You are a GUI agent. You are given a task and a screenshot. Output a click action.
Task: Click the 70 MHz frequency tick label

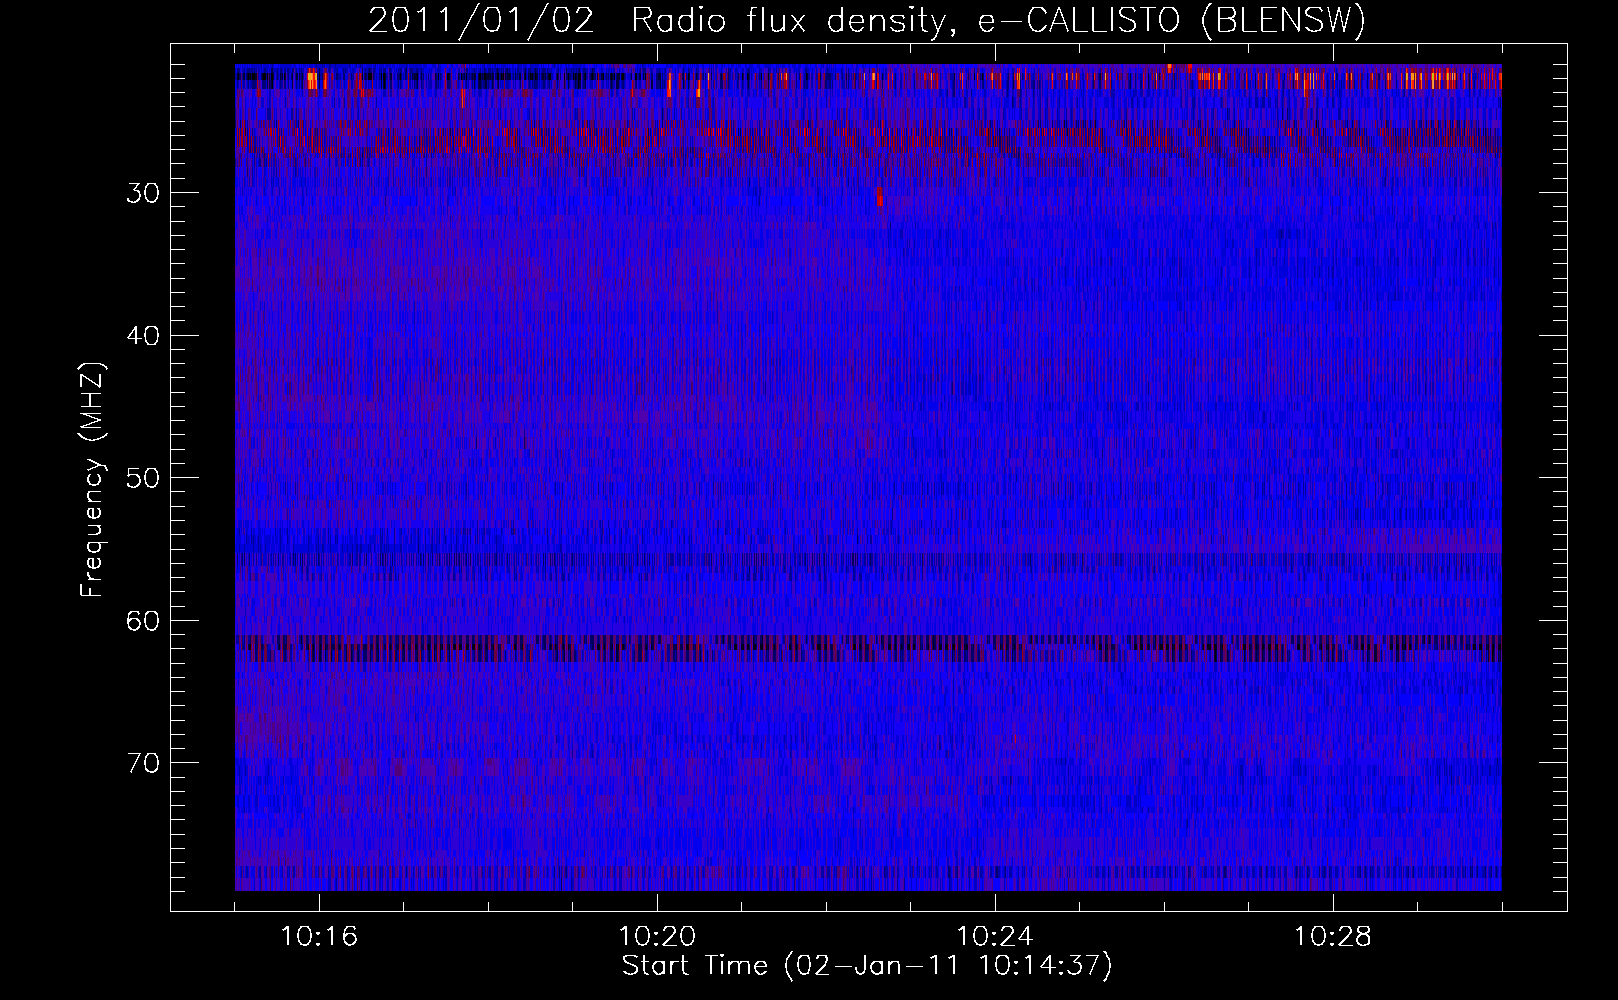point(143,763)
